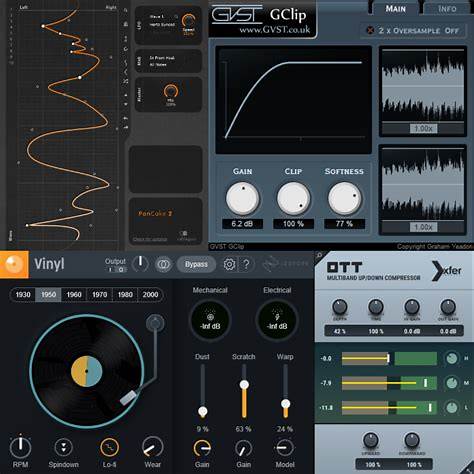Click the Wear knob in Vinyl
This screenshot has height=474, width=474.
click(152, 447)
